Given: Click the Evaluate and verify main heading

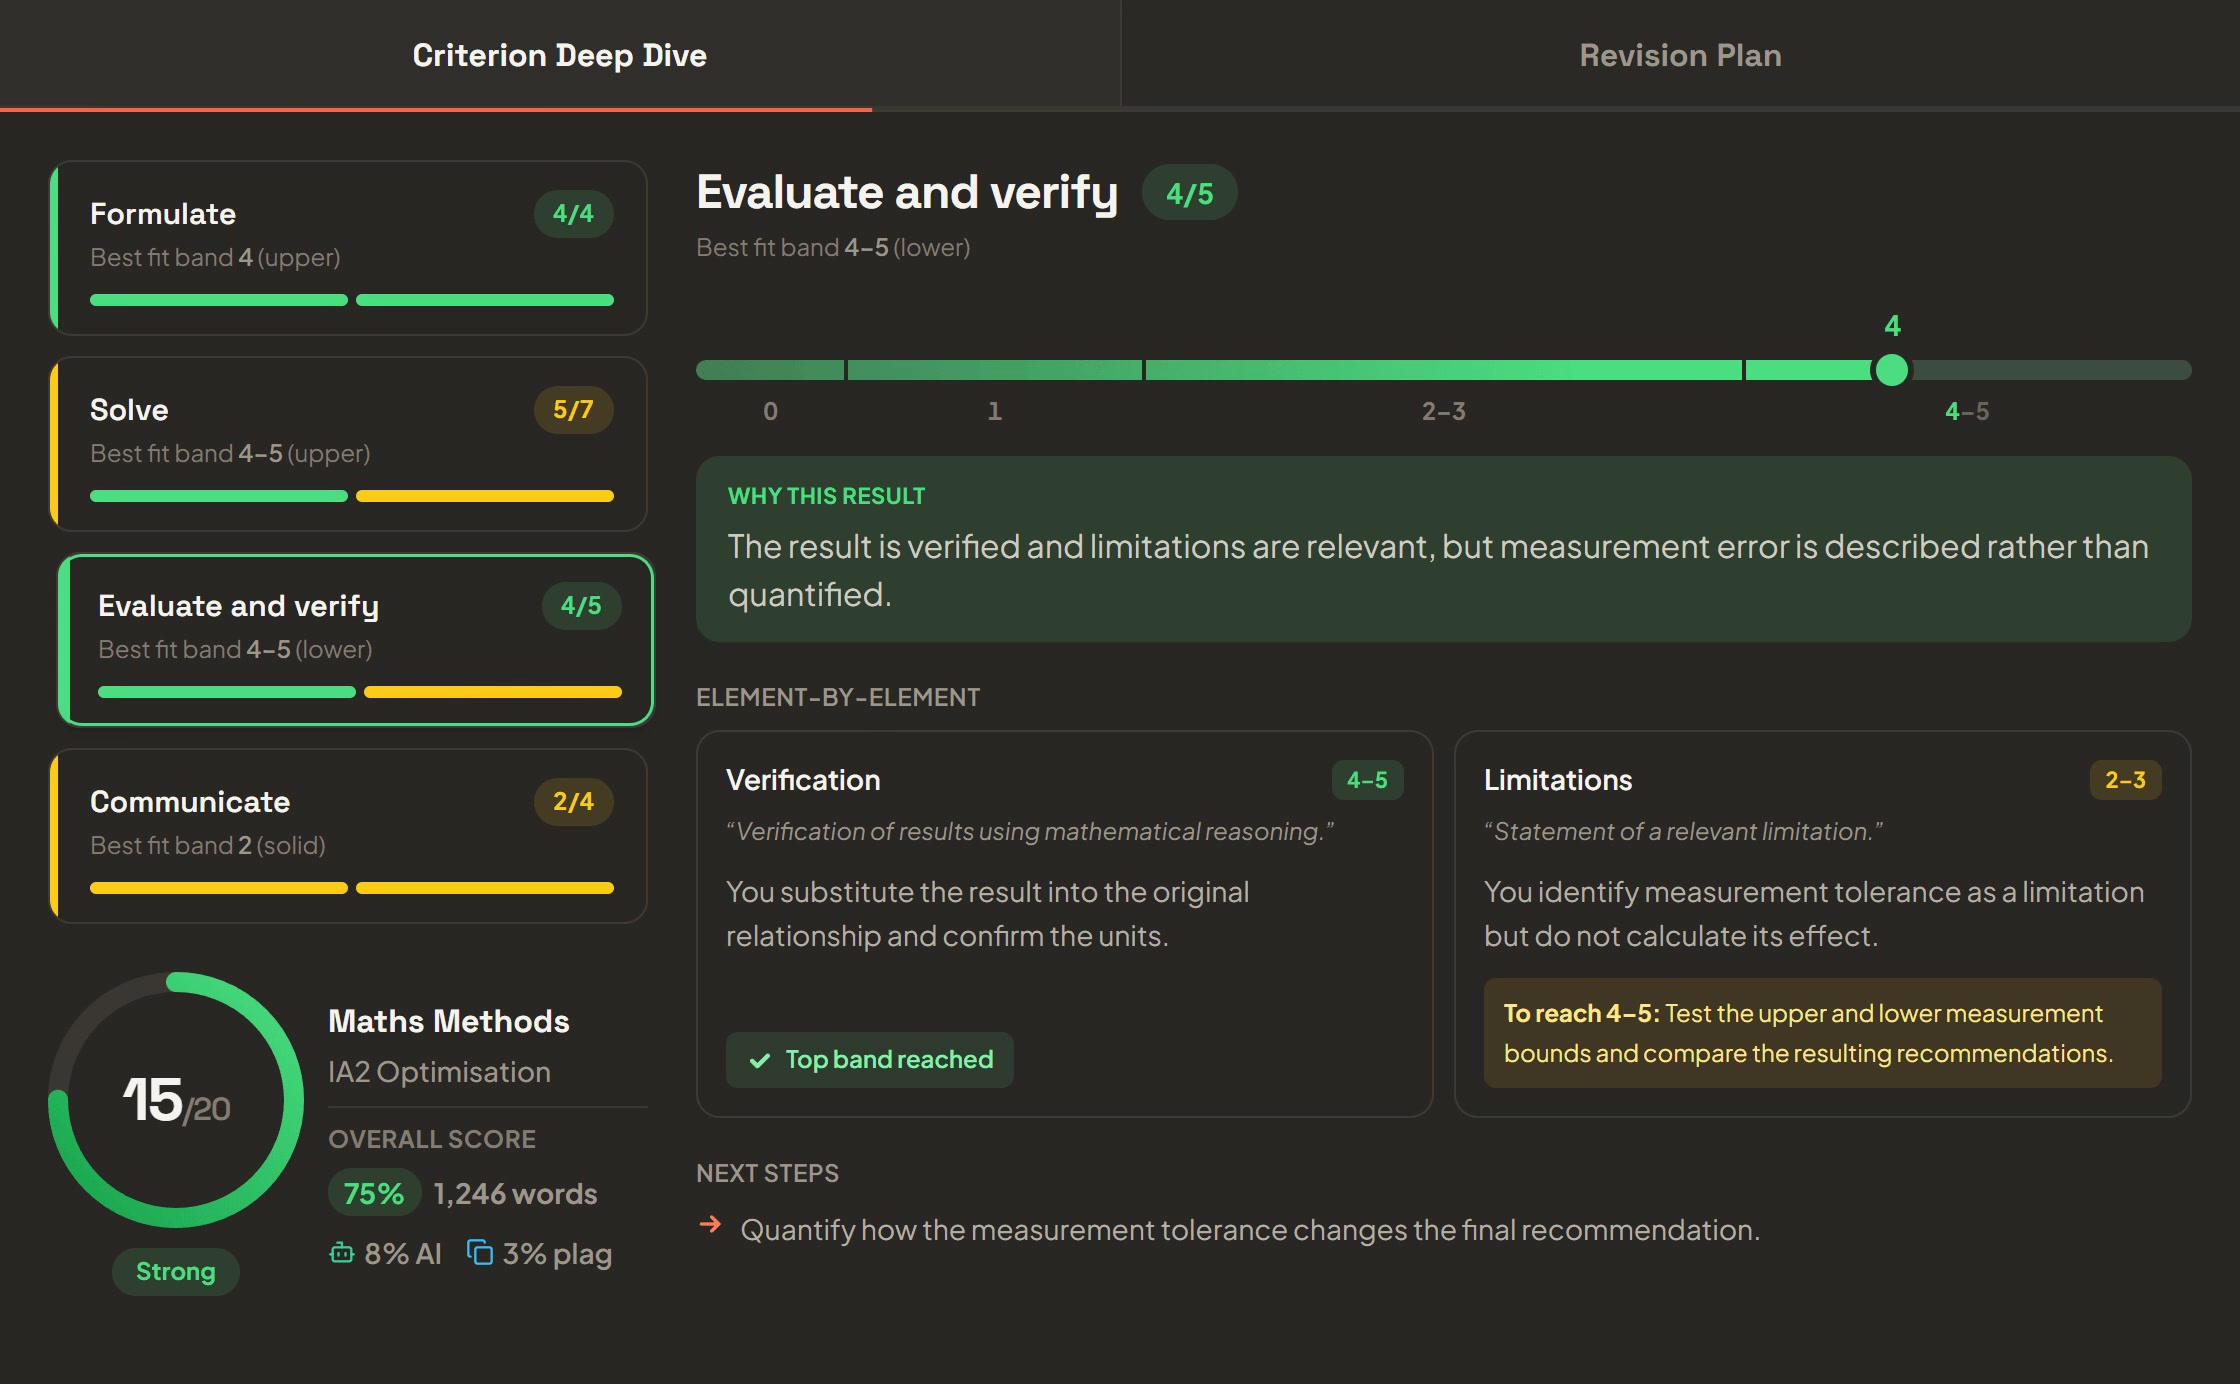Looking at the screenshot, I should pos(907,193).
